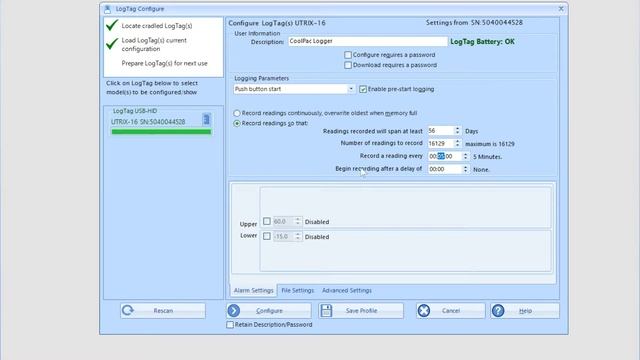This screenshot has height=360, width=640.
Task: Click the Help question mark icon
Action: click(x=498, y=311)
